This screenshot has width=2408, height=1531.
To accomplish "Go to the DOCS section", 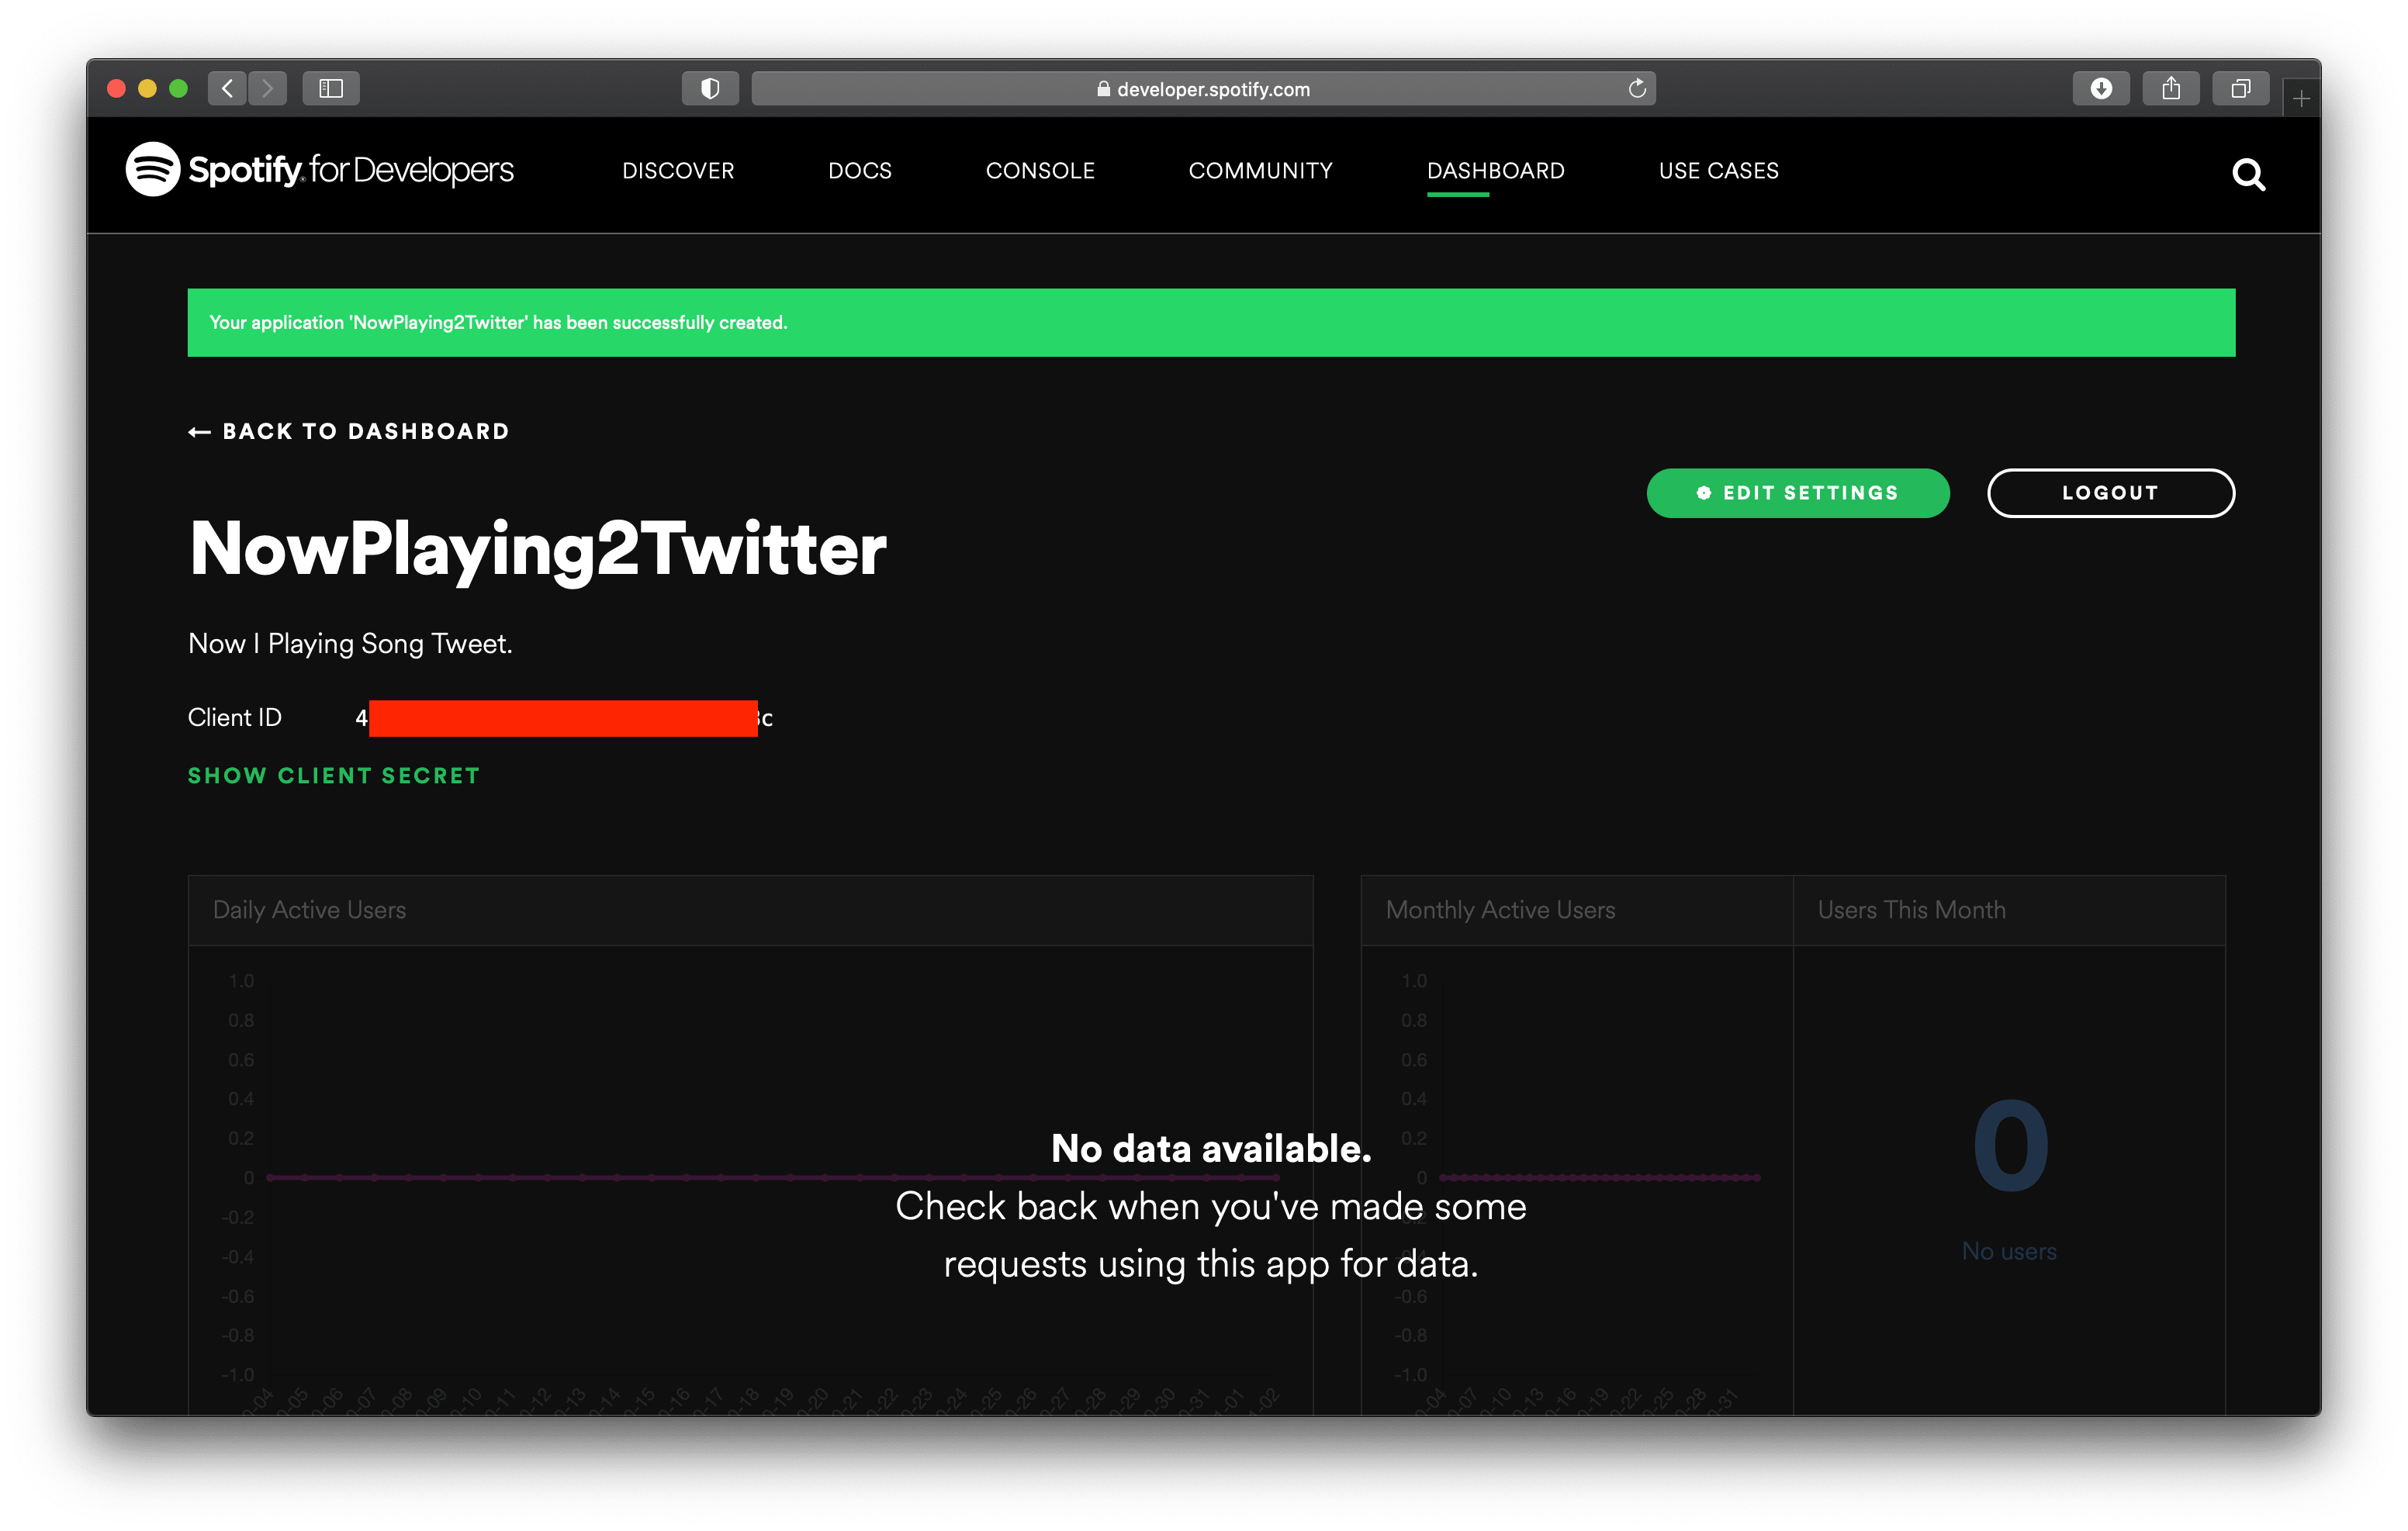I will click(860, 171).
